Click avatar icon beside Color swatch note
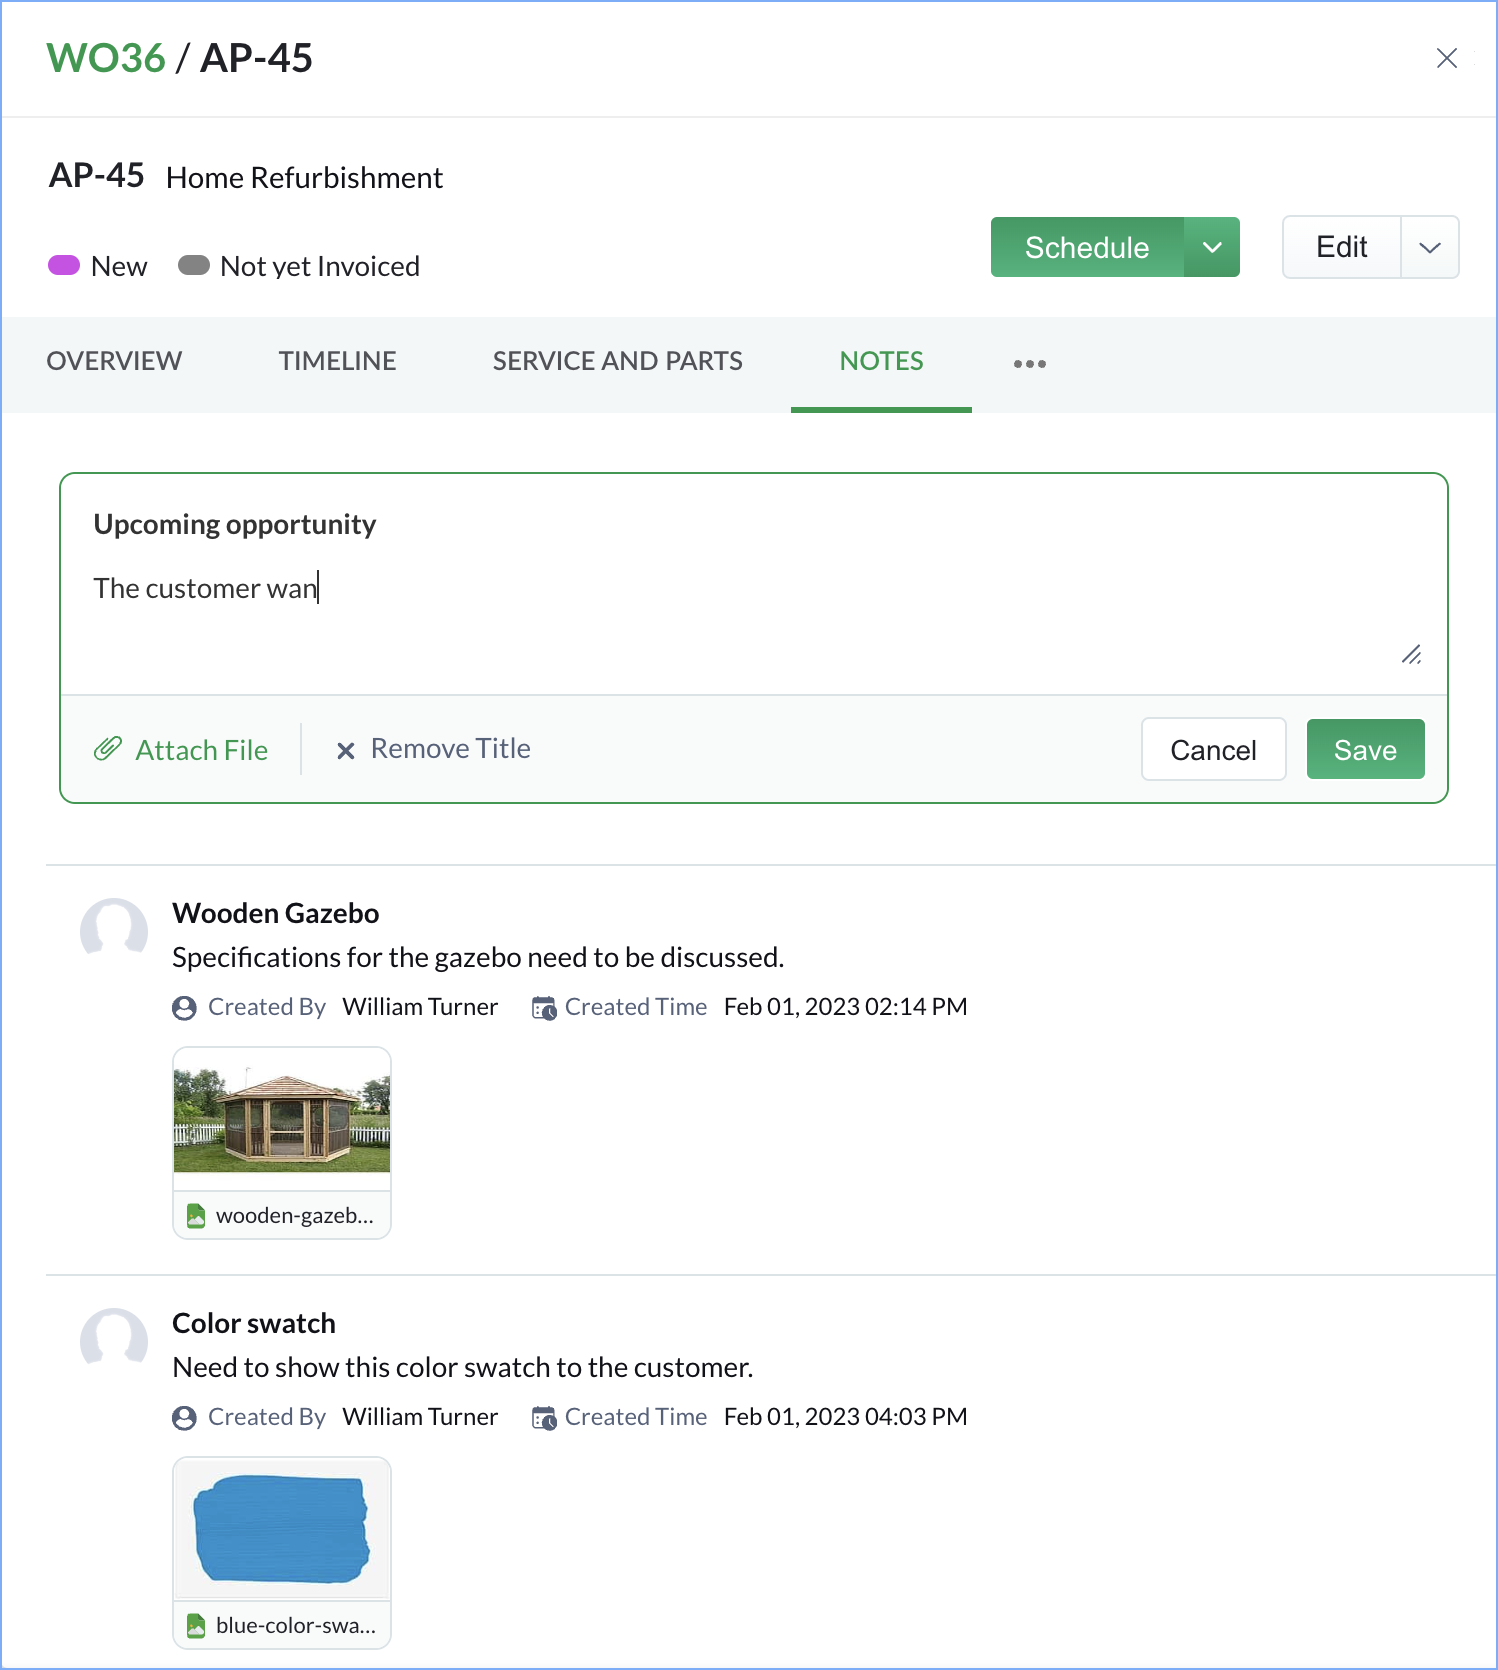This screenshot has width=1498, height=1670. 114,1340
